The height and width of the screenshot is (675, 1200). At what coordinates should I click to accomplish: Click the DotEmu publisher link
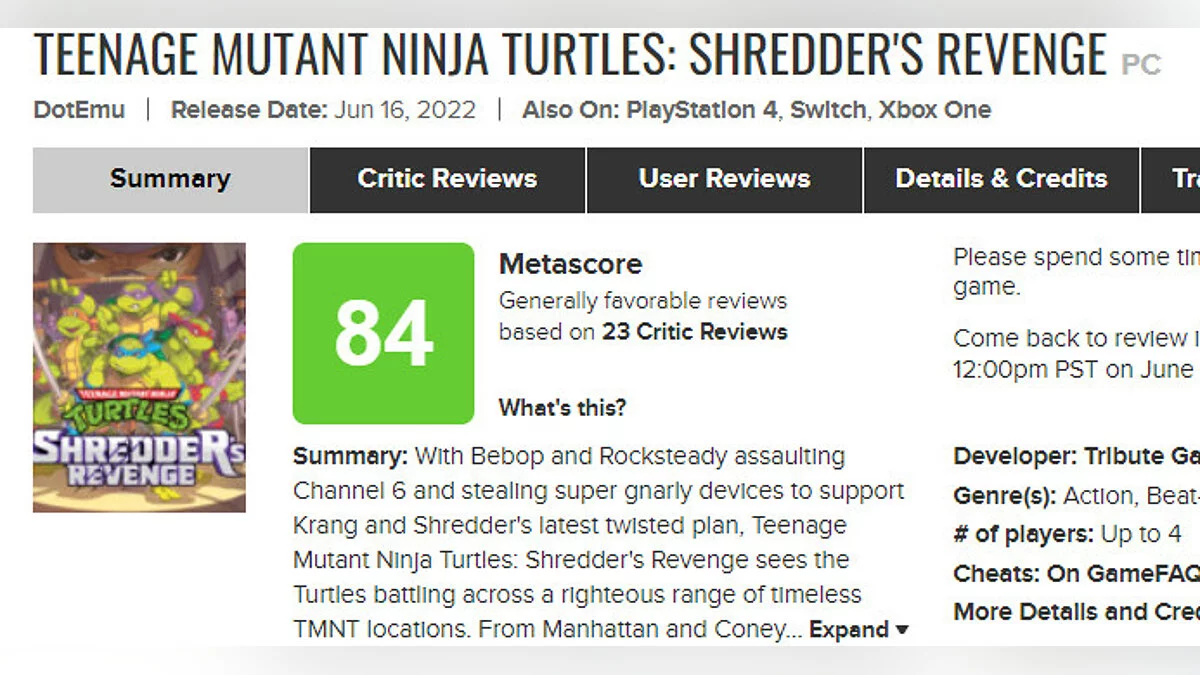tap(79, 110)
